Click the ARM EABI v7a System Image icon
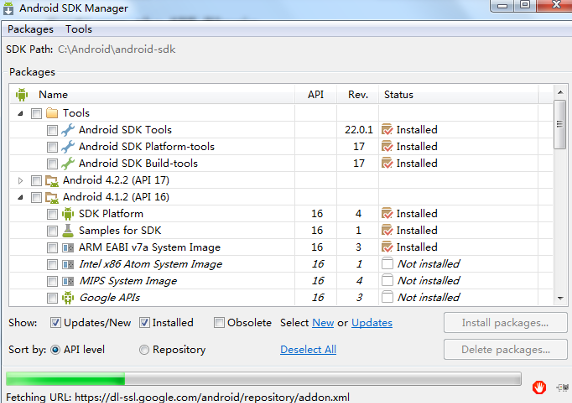This screenshot has height=403, width=572. 68,248
